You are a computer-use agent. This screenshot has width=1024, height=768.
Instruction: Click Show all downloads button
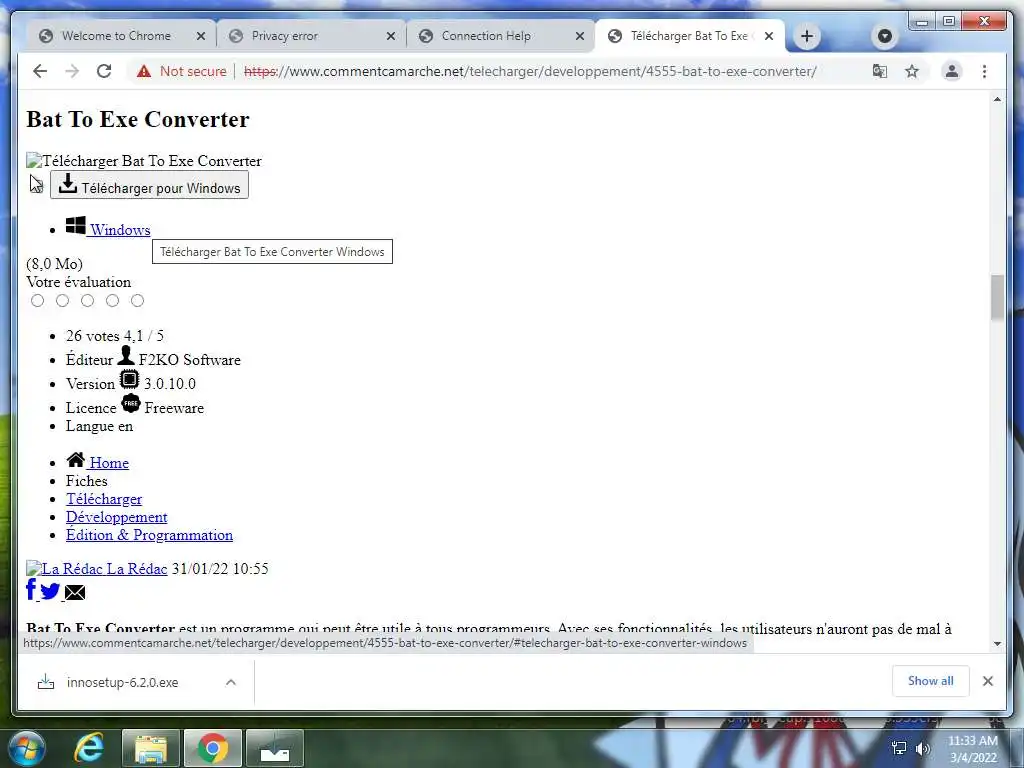click(x=931, y=681)
